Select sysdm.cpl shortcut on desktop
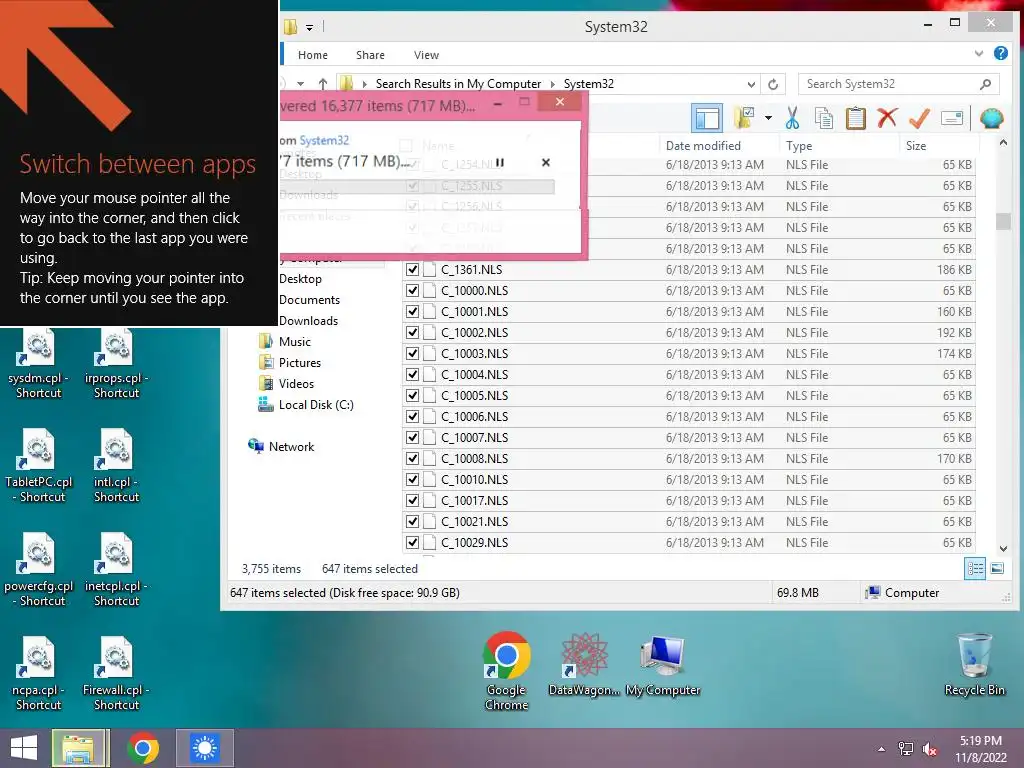The width and height of the screenshot is (1024, 768). [39, 363]
